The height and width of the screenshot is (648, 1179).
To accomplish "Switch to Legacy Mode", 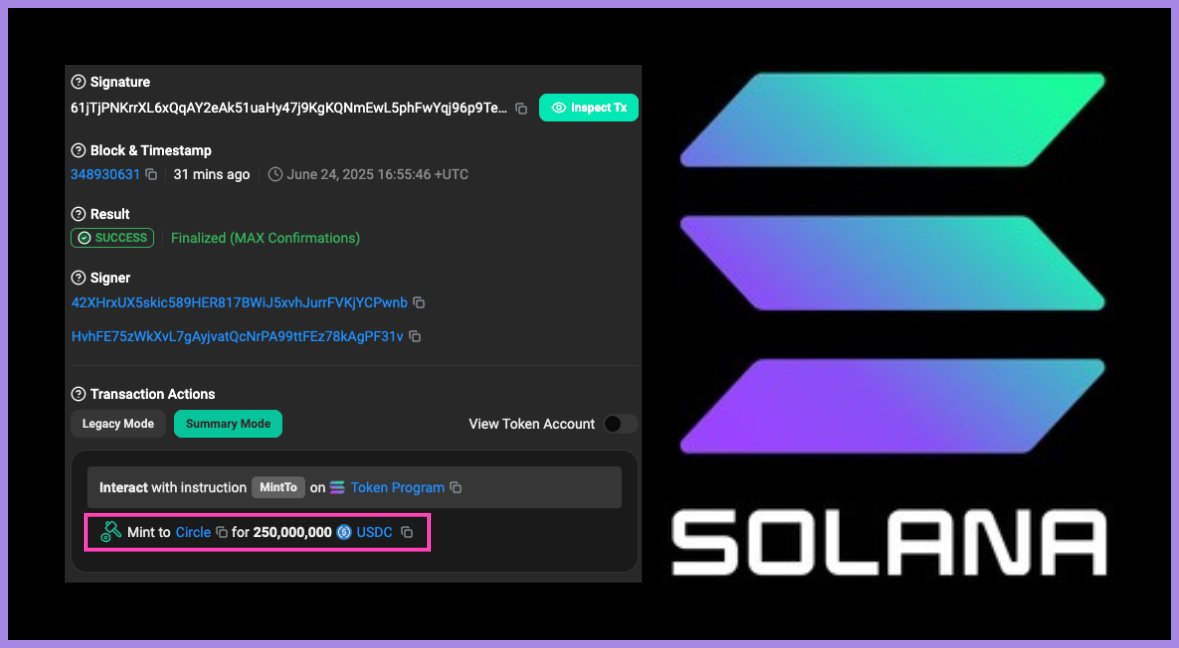I will [x=118, y=424].
